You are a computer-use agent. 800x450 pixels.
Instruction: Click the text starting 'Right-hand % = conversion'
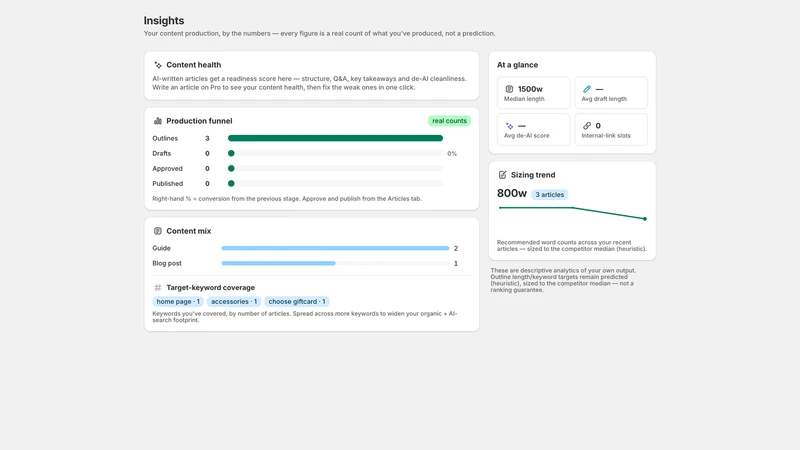(x=287, y=199)
